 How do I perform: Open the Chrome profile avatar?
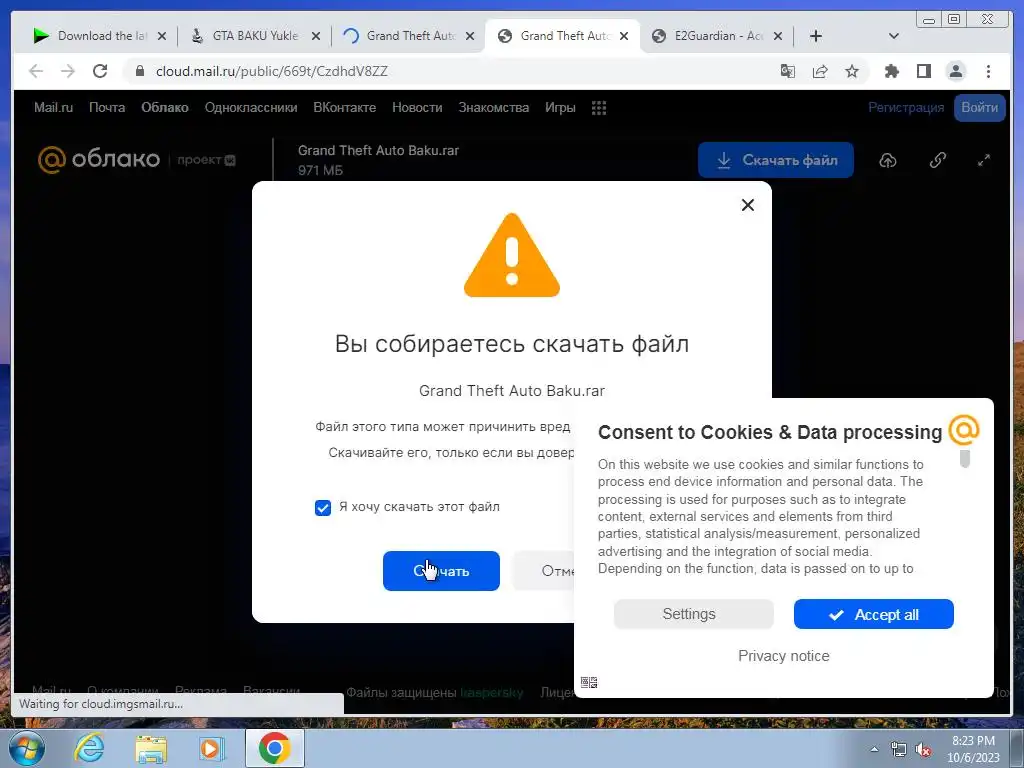coord(955,71)
